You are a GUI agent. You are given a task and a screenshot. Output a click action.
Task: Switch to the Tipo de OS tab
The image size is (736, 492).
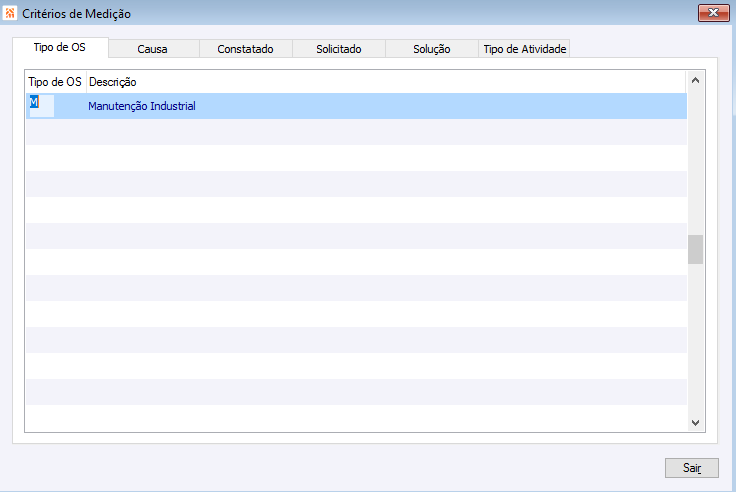point(60,47)
